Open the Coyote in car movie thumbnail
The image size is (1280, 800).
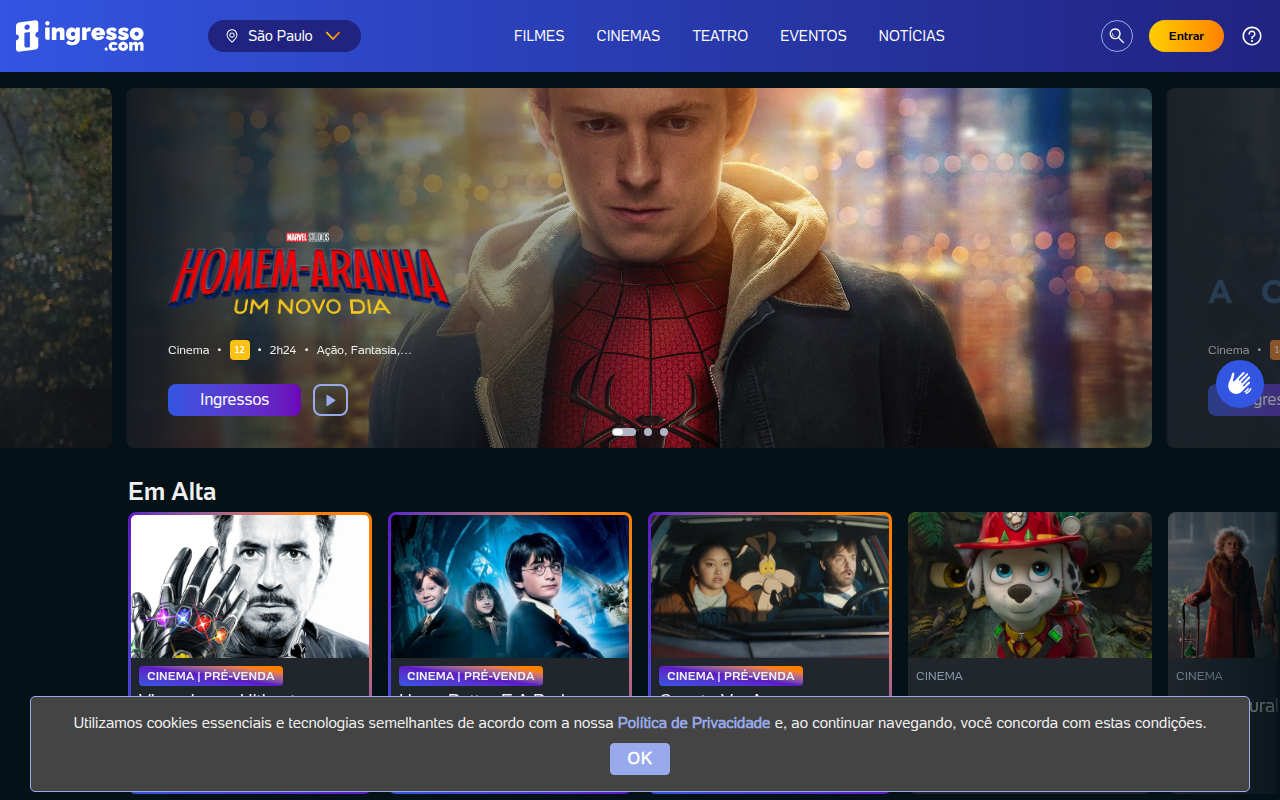coord(770,586)
